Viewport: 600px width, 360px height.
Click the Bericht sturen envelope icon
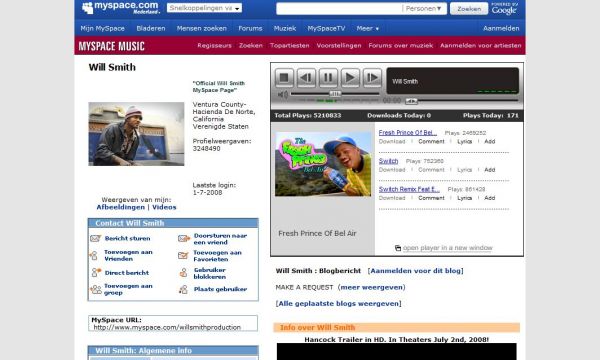(95, 239)
